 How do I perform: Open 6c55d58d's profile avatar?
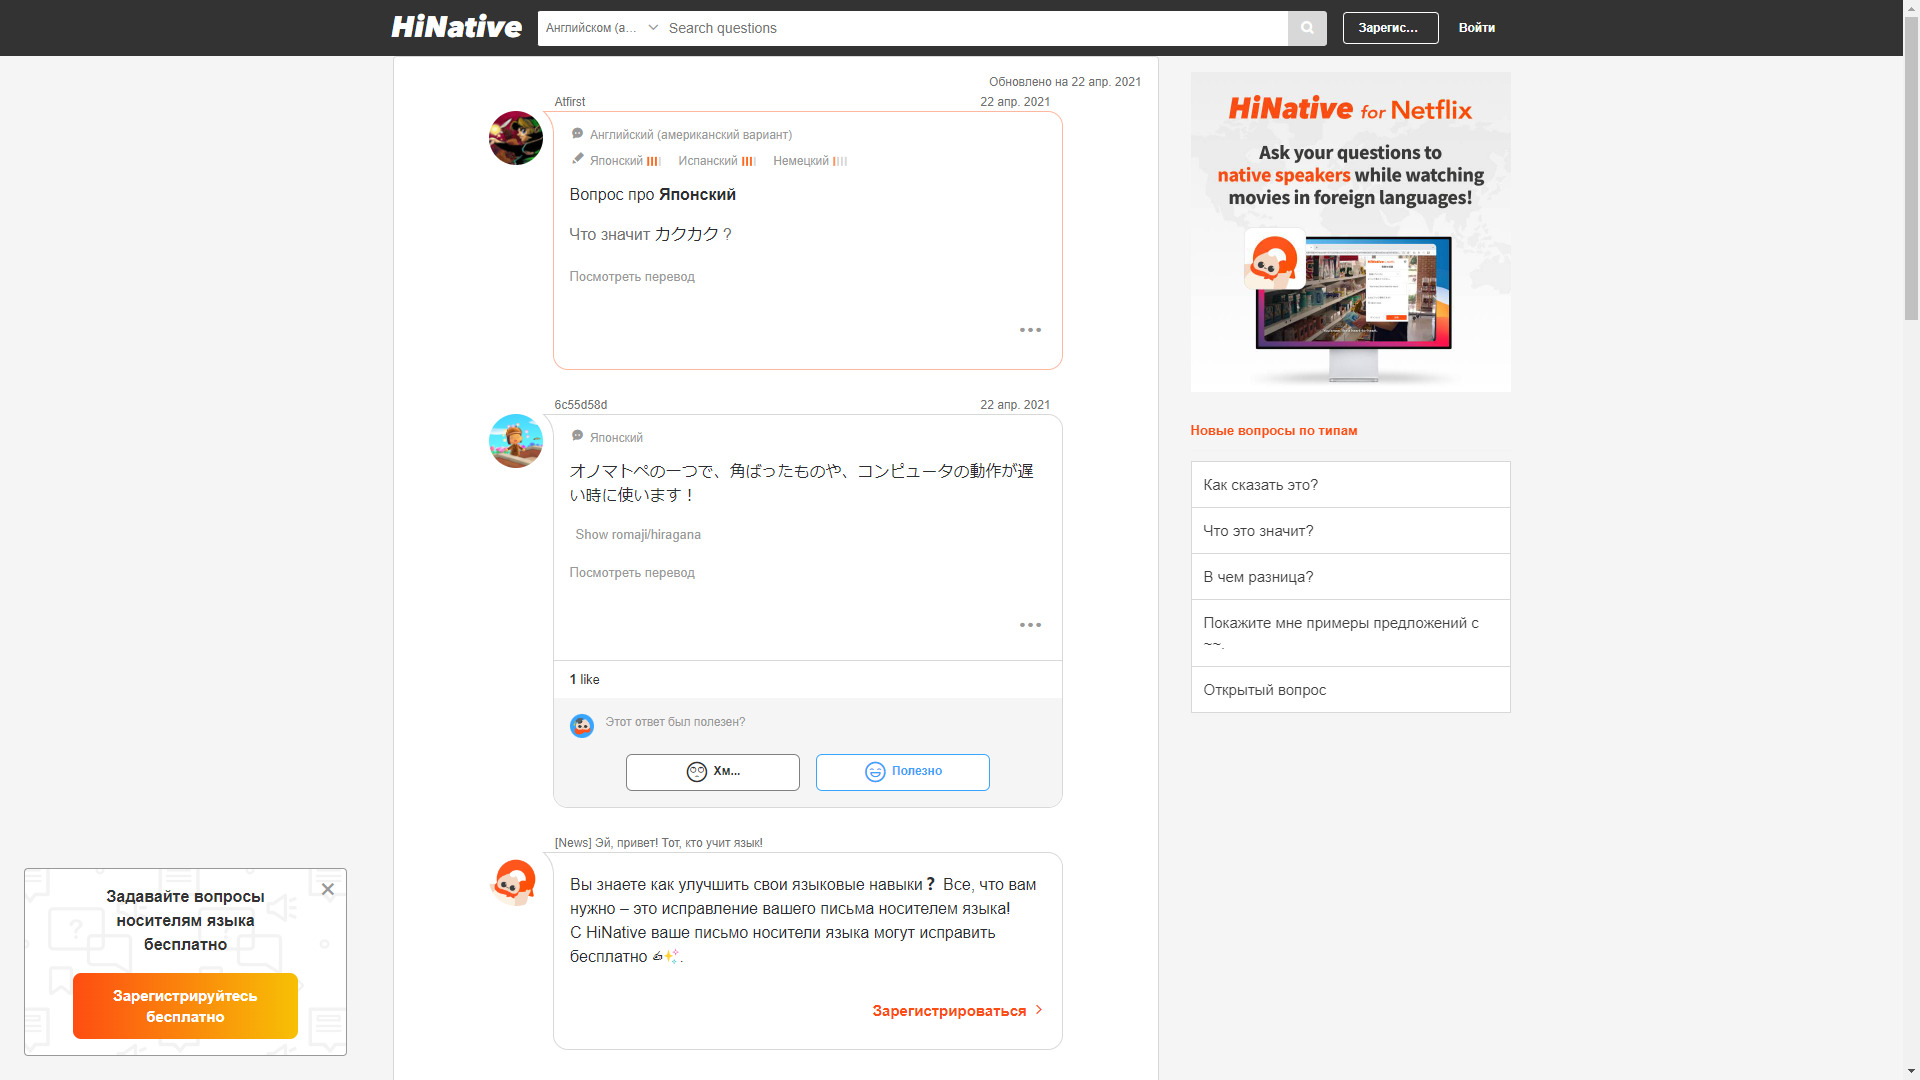pos(515,441)
